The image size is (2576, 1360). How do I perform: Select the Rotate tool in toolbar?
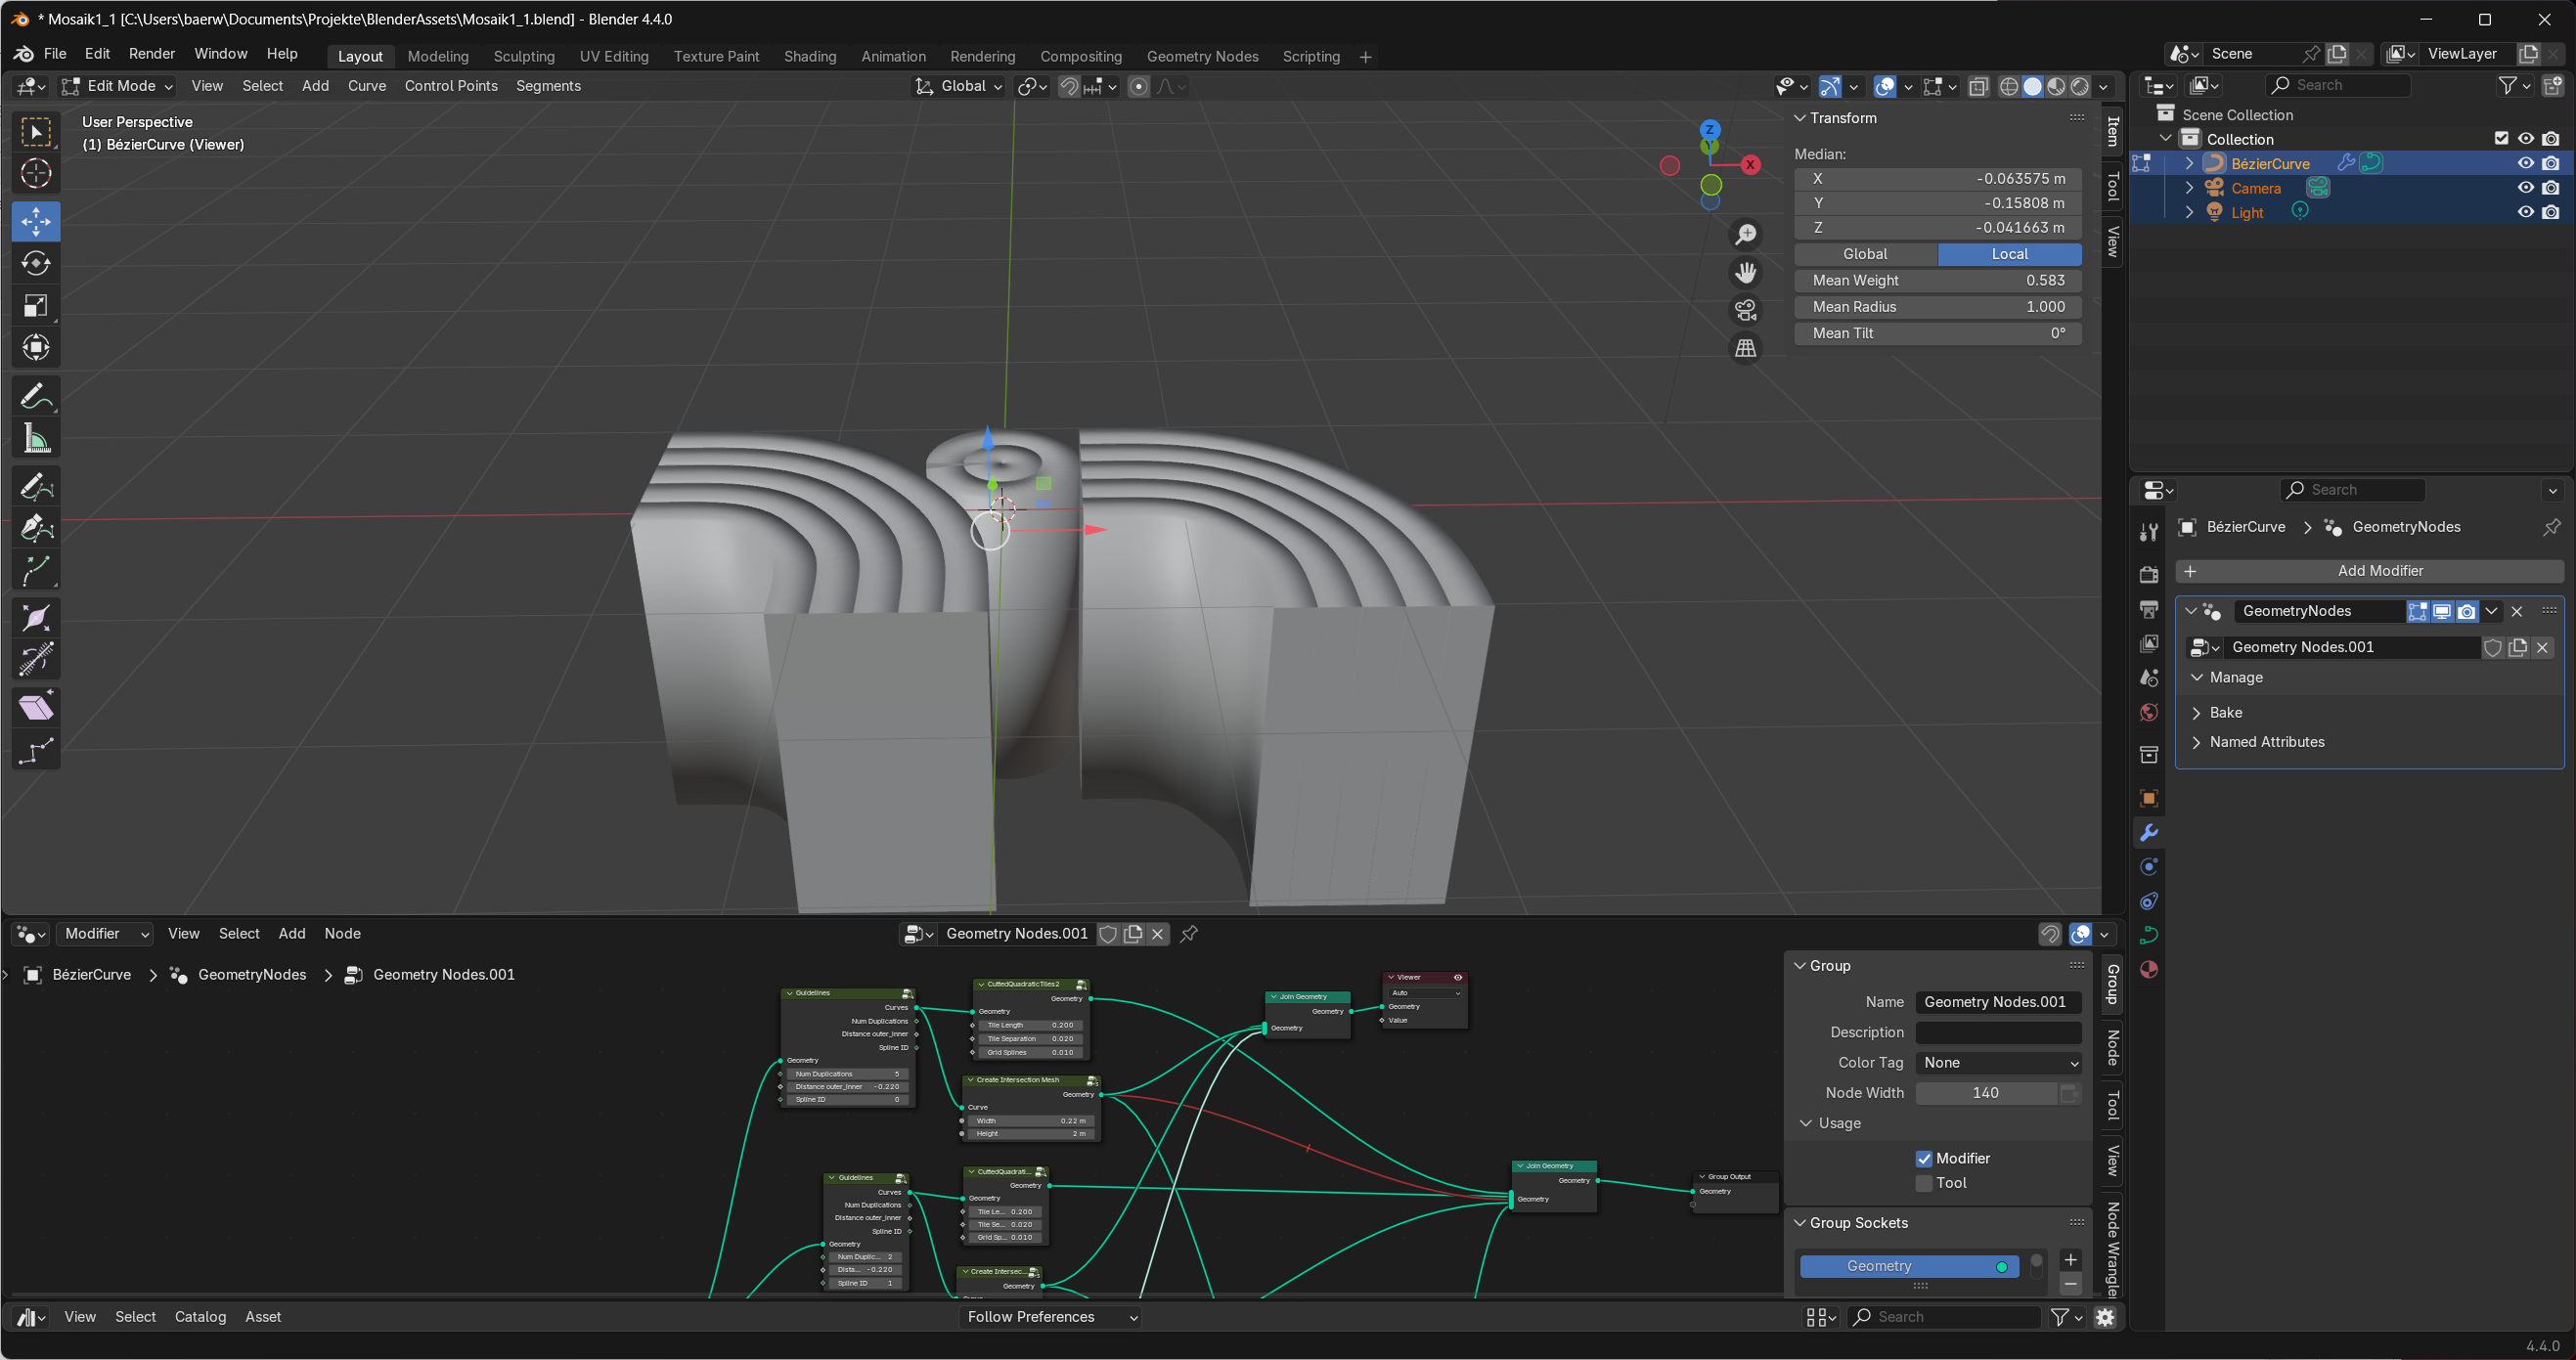point(36,263)
